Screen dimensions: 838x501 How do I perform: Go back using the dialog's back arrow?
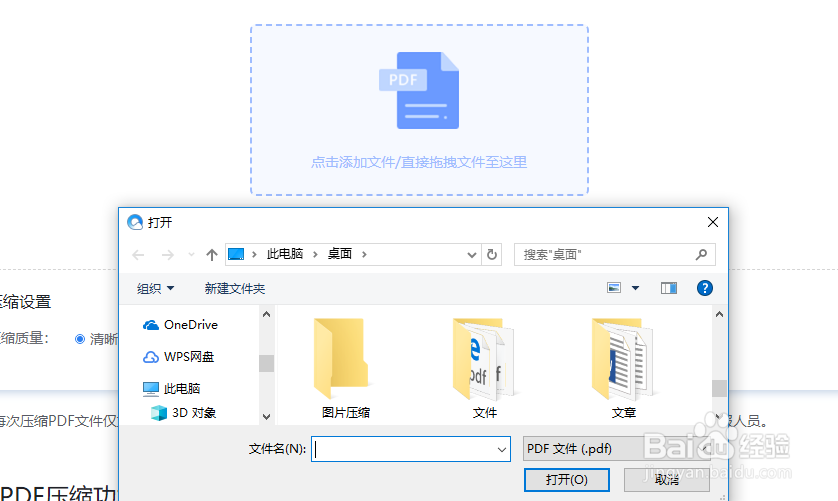coord(138,255)
